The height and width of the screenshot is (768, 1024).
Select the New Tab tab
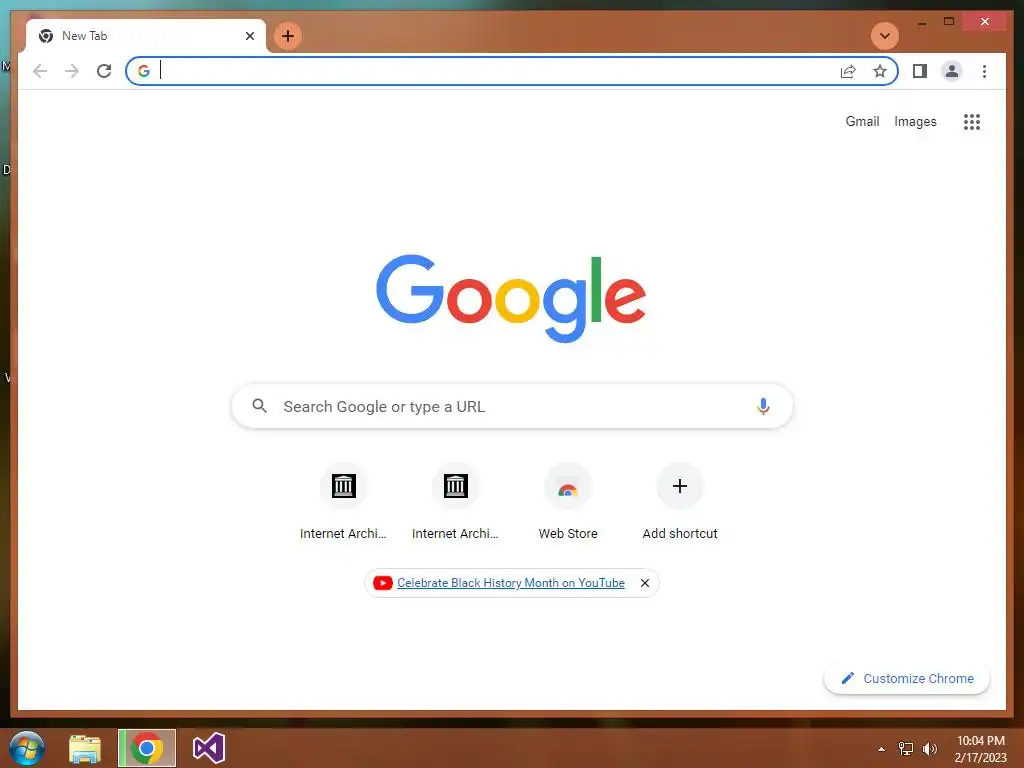[146, 36]
